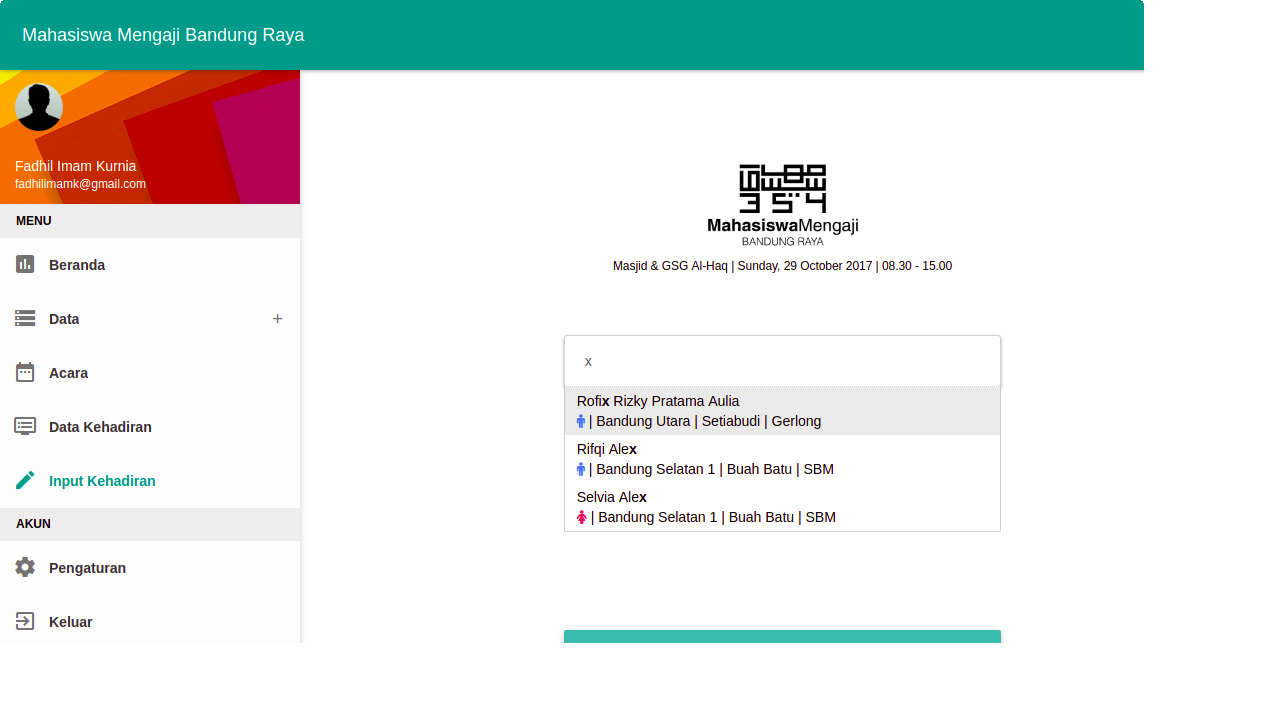Click the Keluar exit arrow icon
Image resolution: width=1280 pixels, height=720 pixels.
(x=25, y=621)
